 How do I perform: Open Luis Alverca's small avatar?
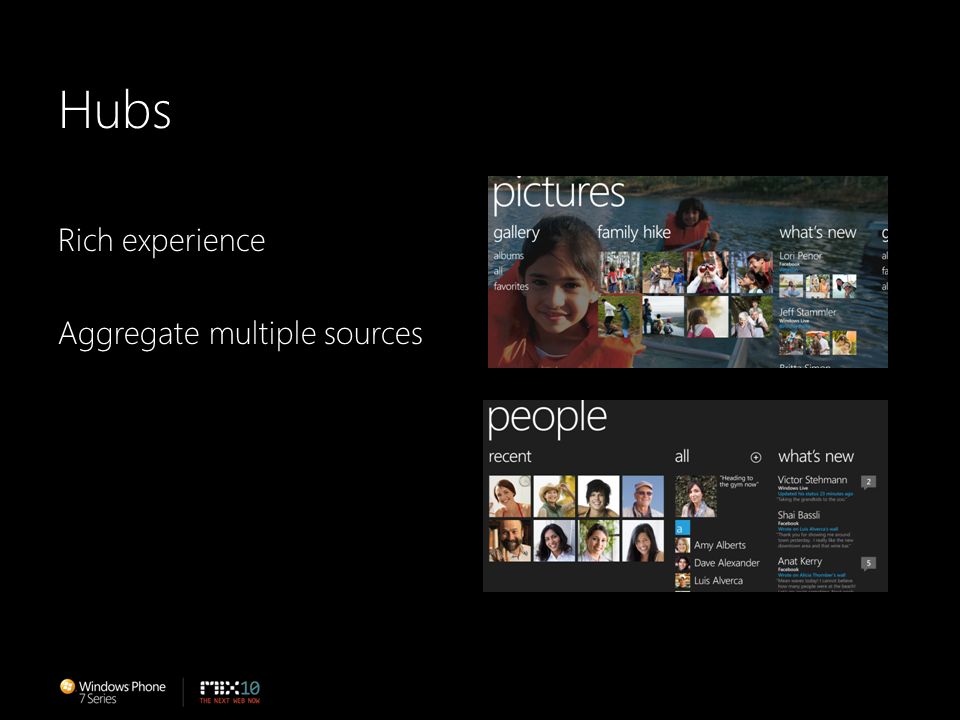(x=682, y=580)
